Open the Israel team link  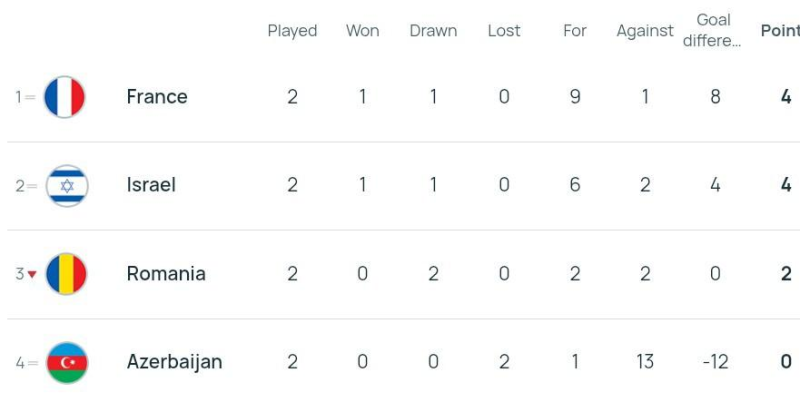[151, 185]
